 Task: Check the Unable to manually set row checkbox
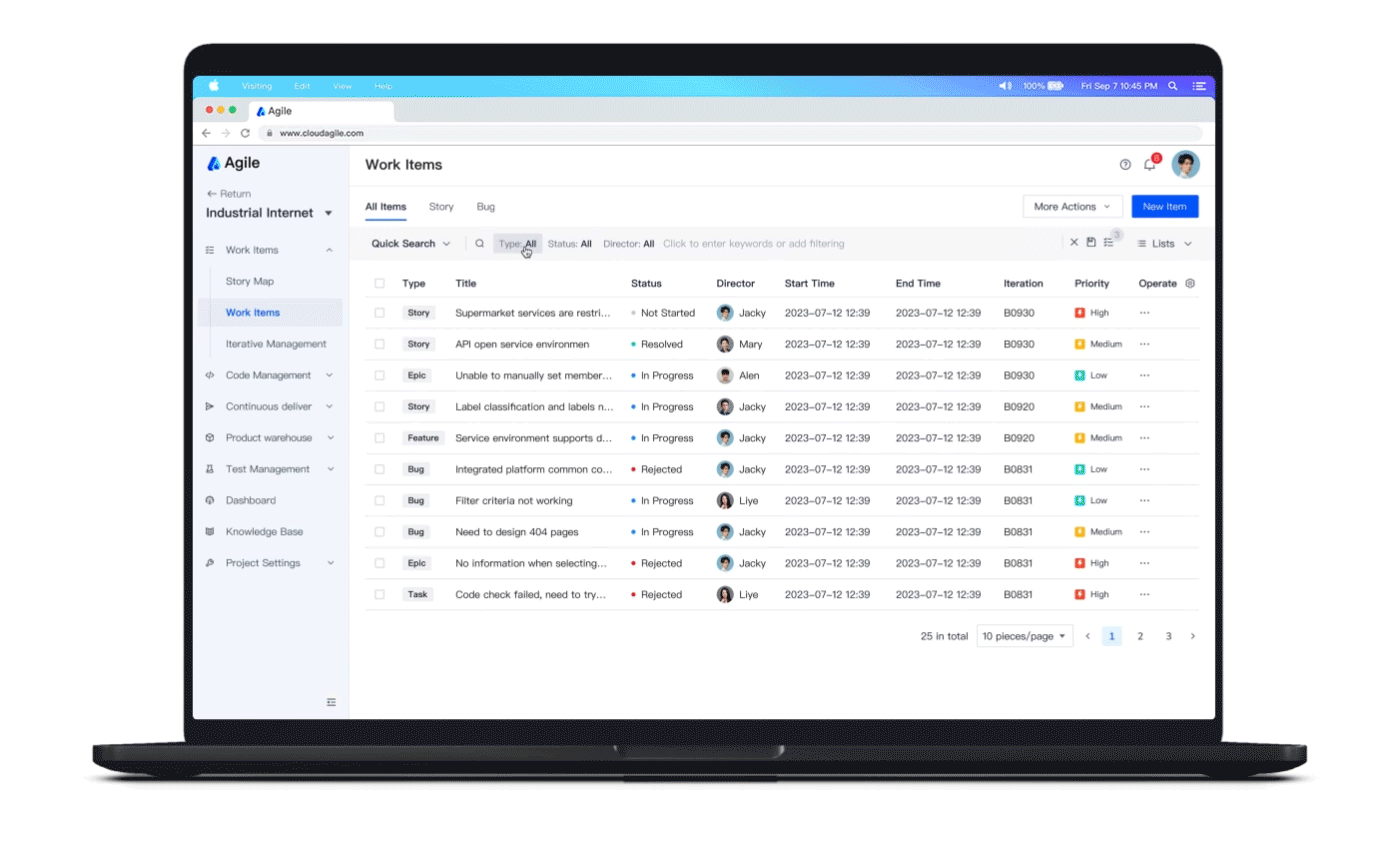pos(380,376)
